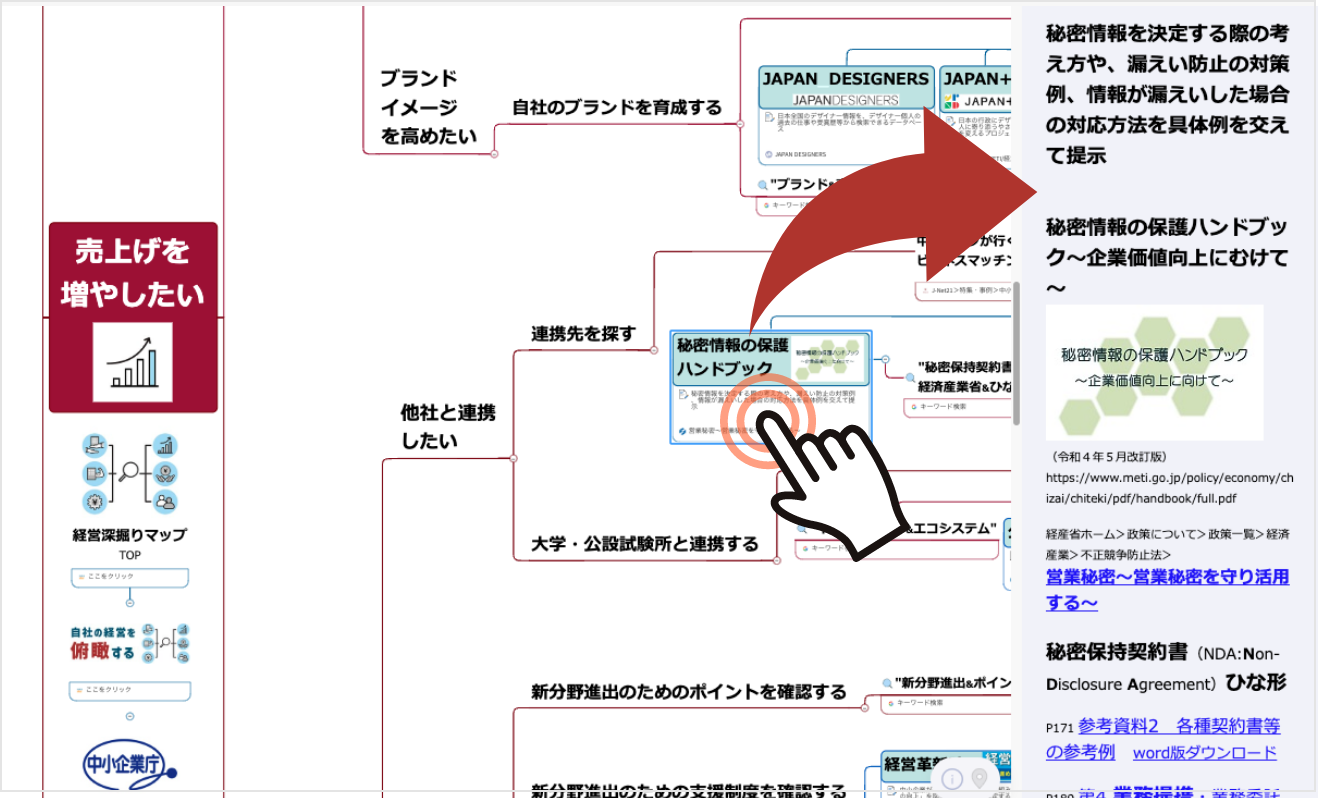Click キーワード検索 box under "秘密保持契約書
The height and width of the screenshot is (798, 1318).
pos(958,407)
